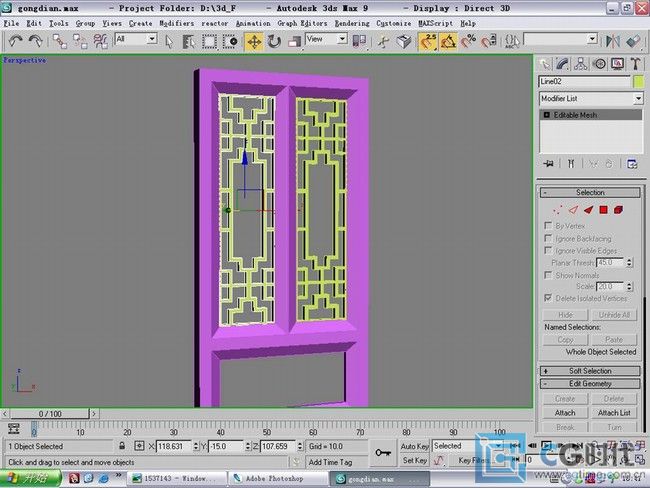
Task: Activate the Select and Move tool
Action: [x=254, y=41]
